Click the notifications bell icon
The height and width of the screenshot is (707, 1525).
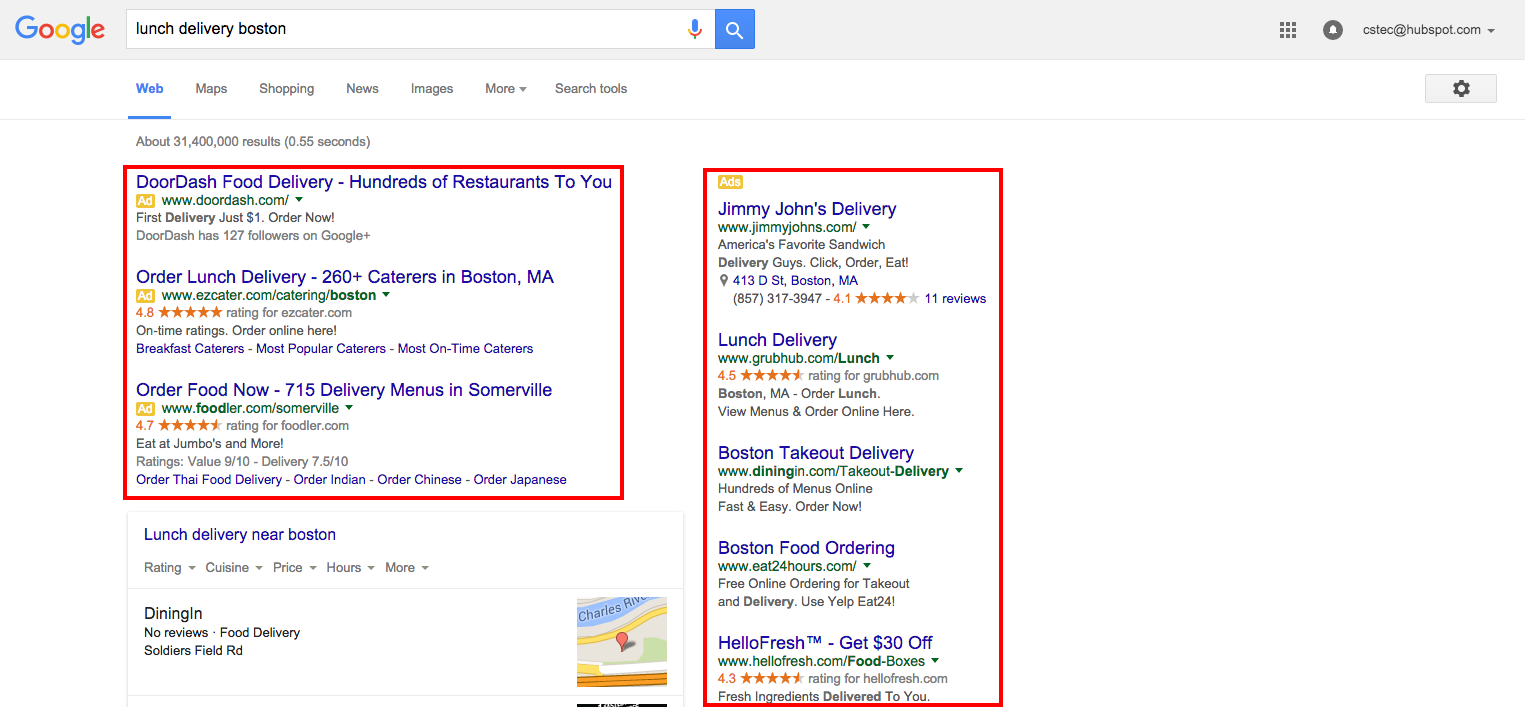click(x=1333, y=30)
